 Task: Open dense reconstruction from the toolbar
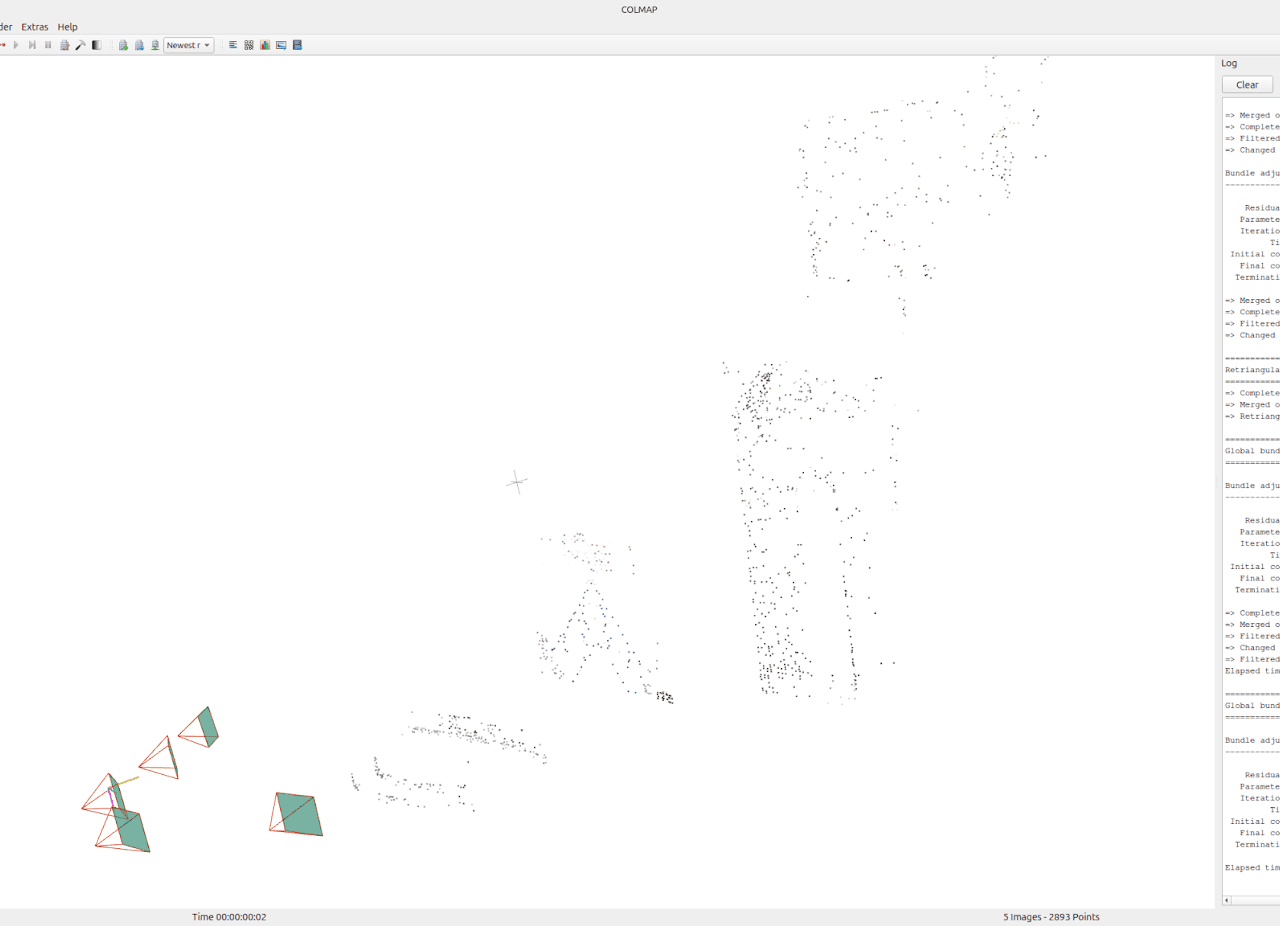(x=96, y=45)
